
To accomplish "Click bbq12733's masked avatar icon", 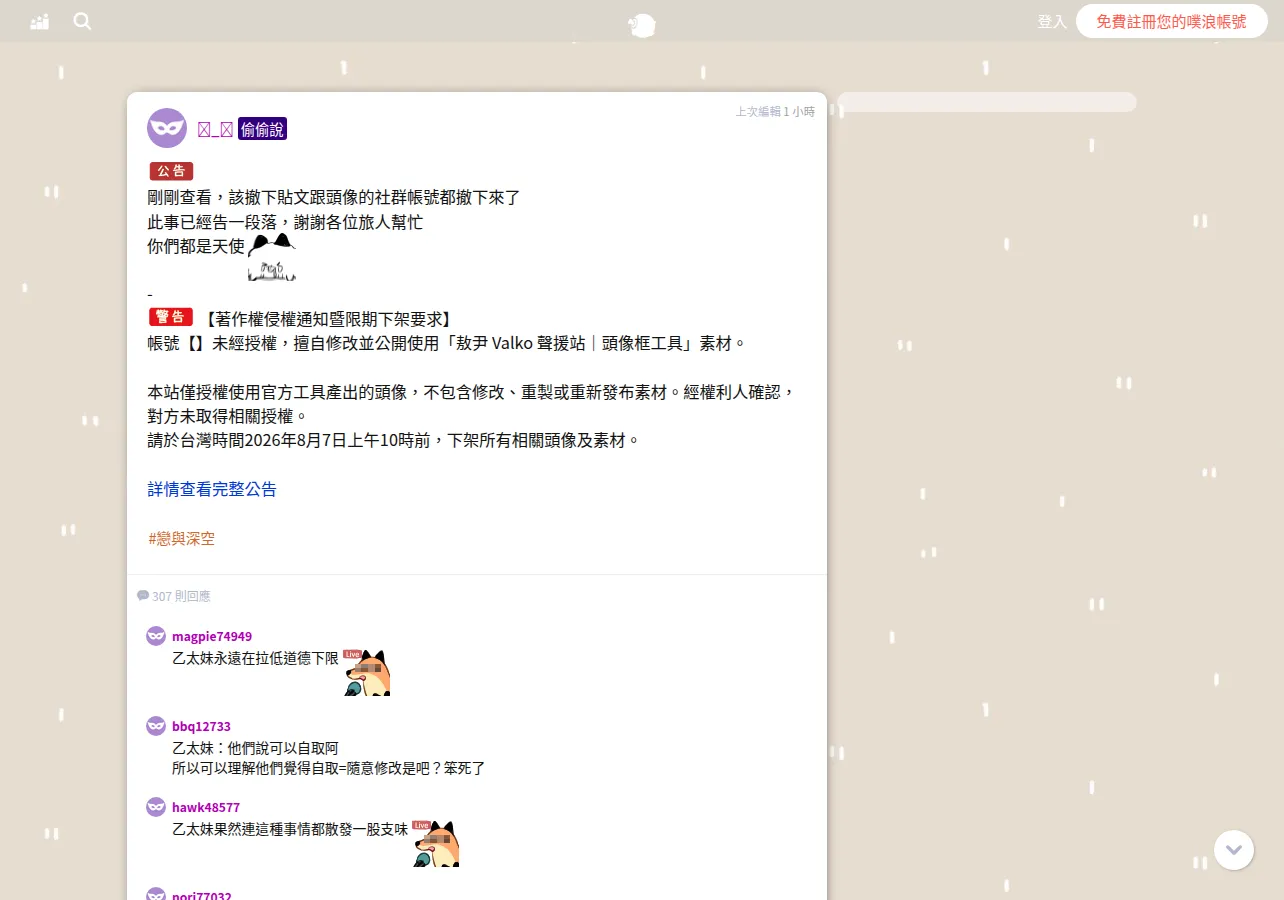I will coord(156,726).
